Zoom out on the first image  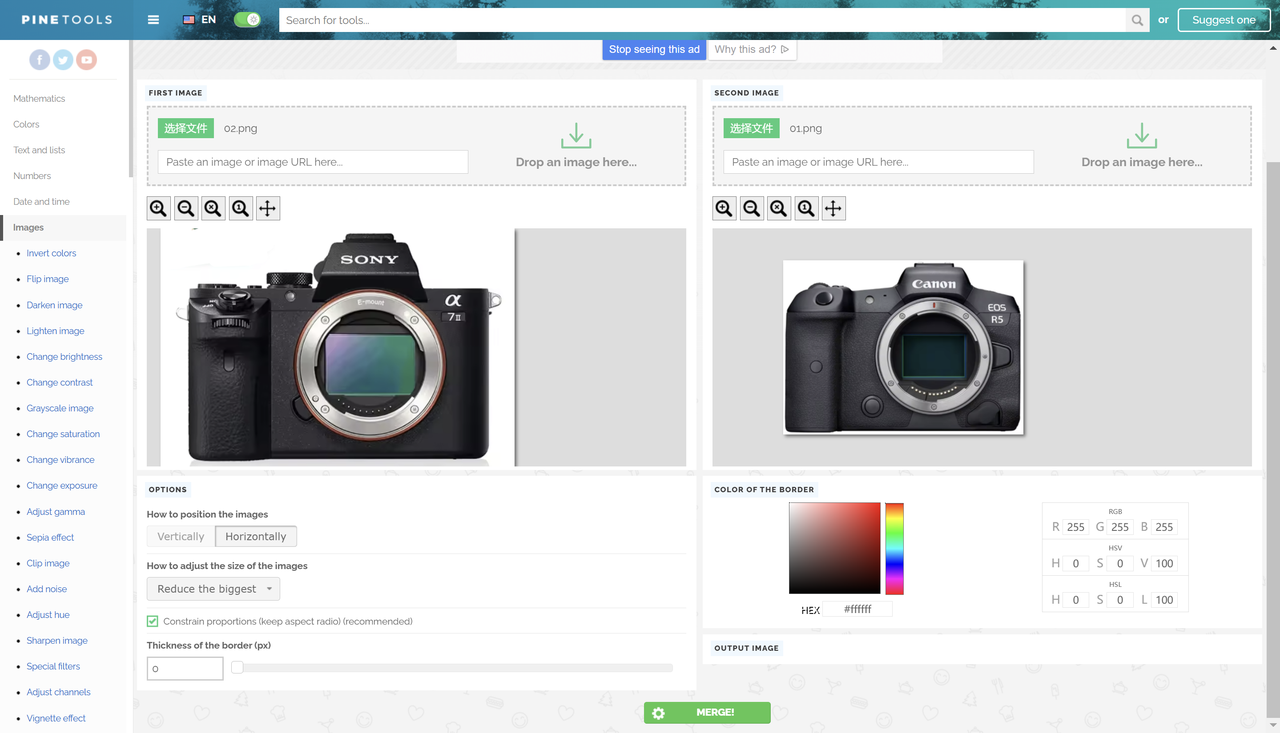[x=186, y=208]
